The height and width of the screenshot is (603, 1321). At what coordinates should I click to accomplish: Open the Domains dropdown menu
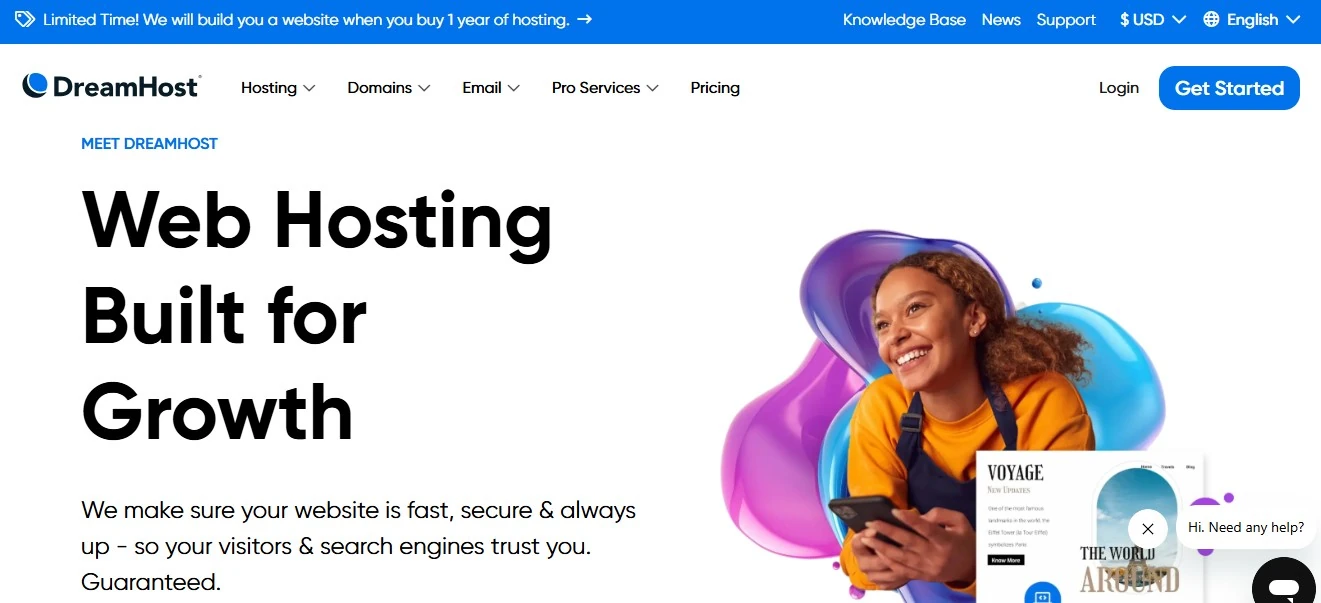[x=389, y=88]
